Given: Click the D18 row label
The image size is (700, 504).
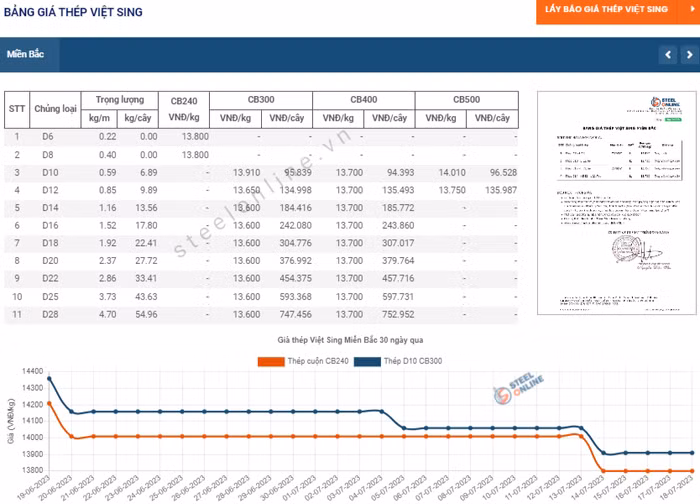Looking at the screenshot, I should click(50, 243).
